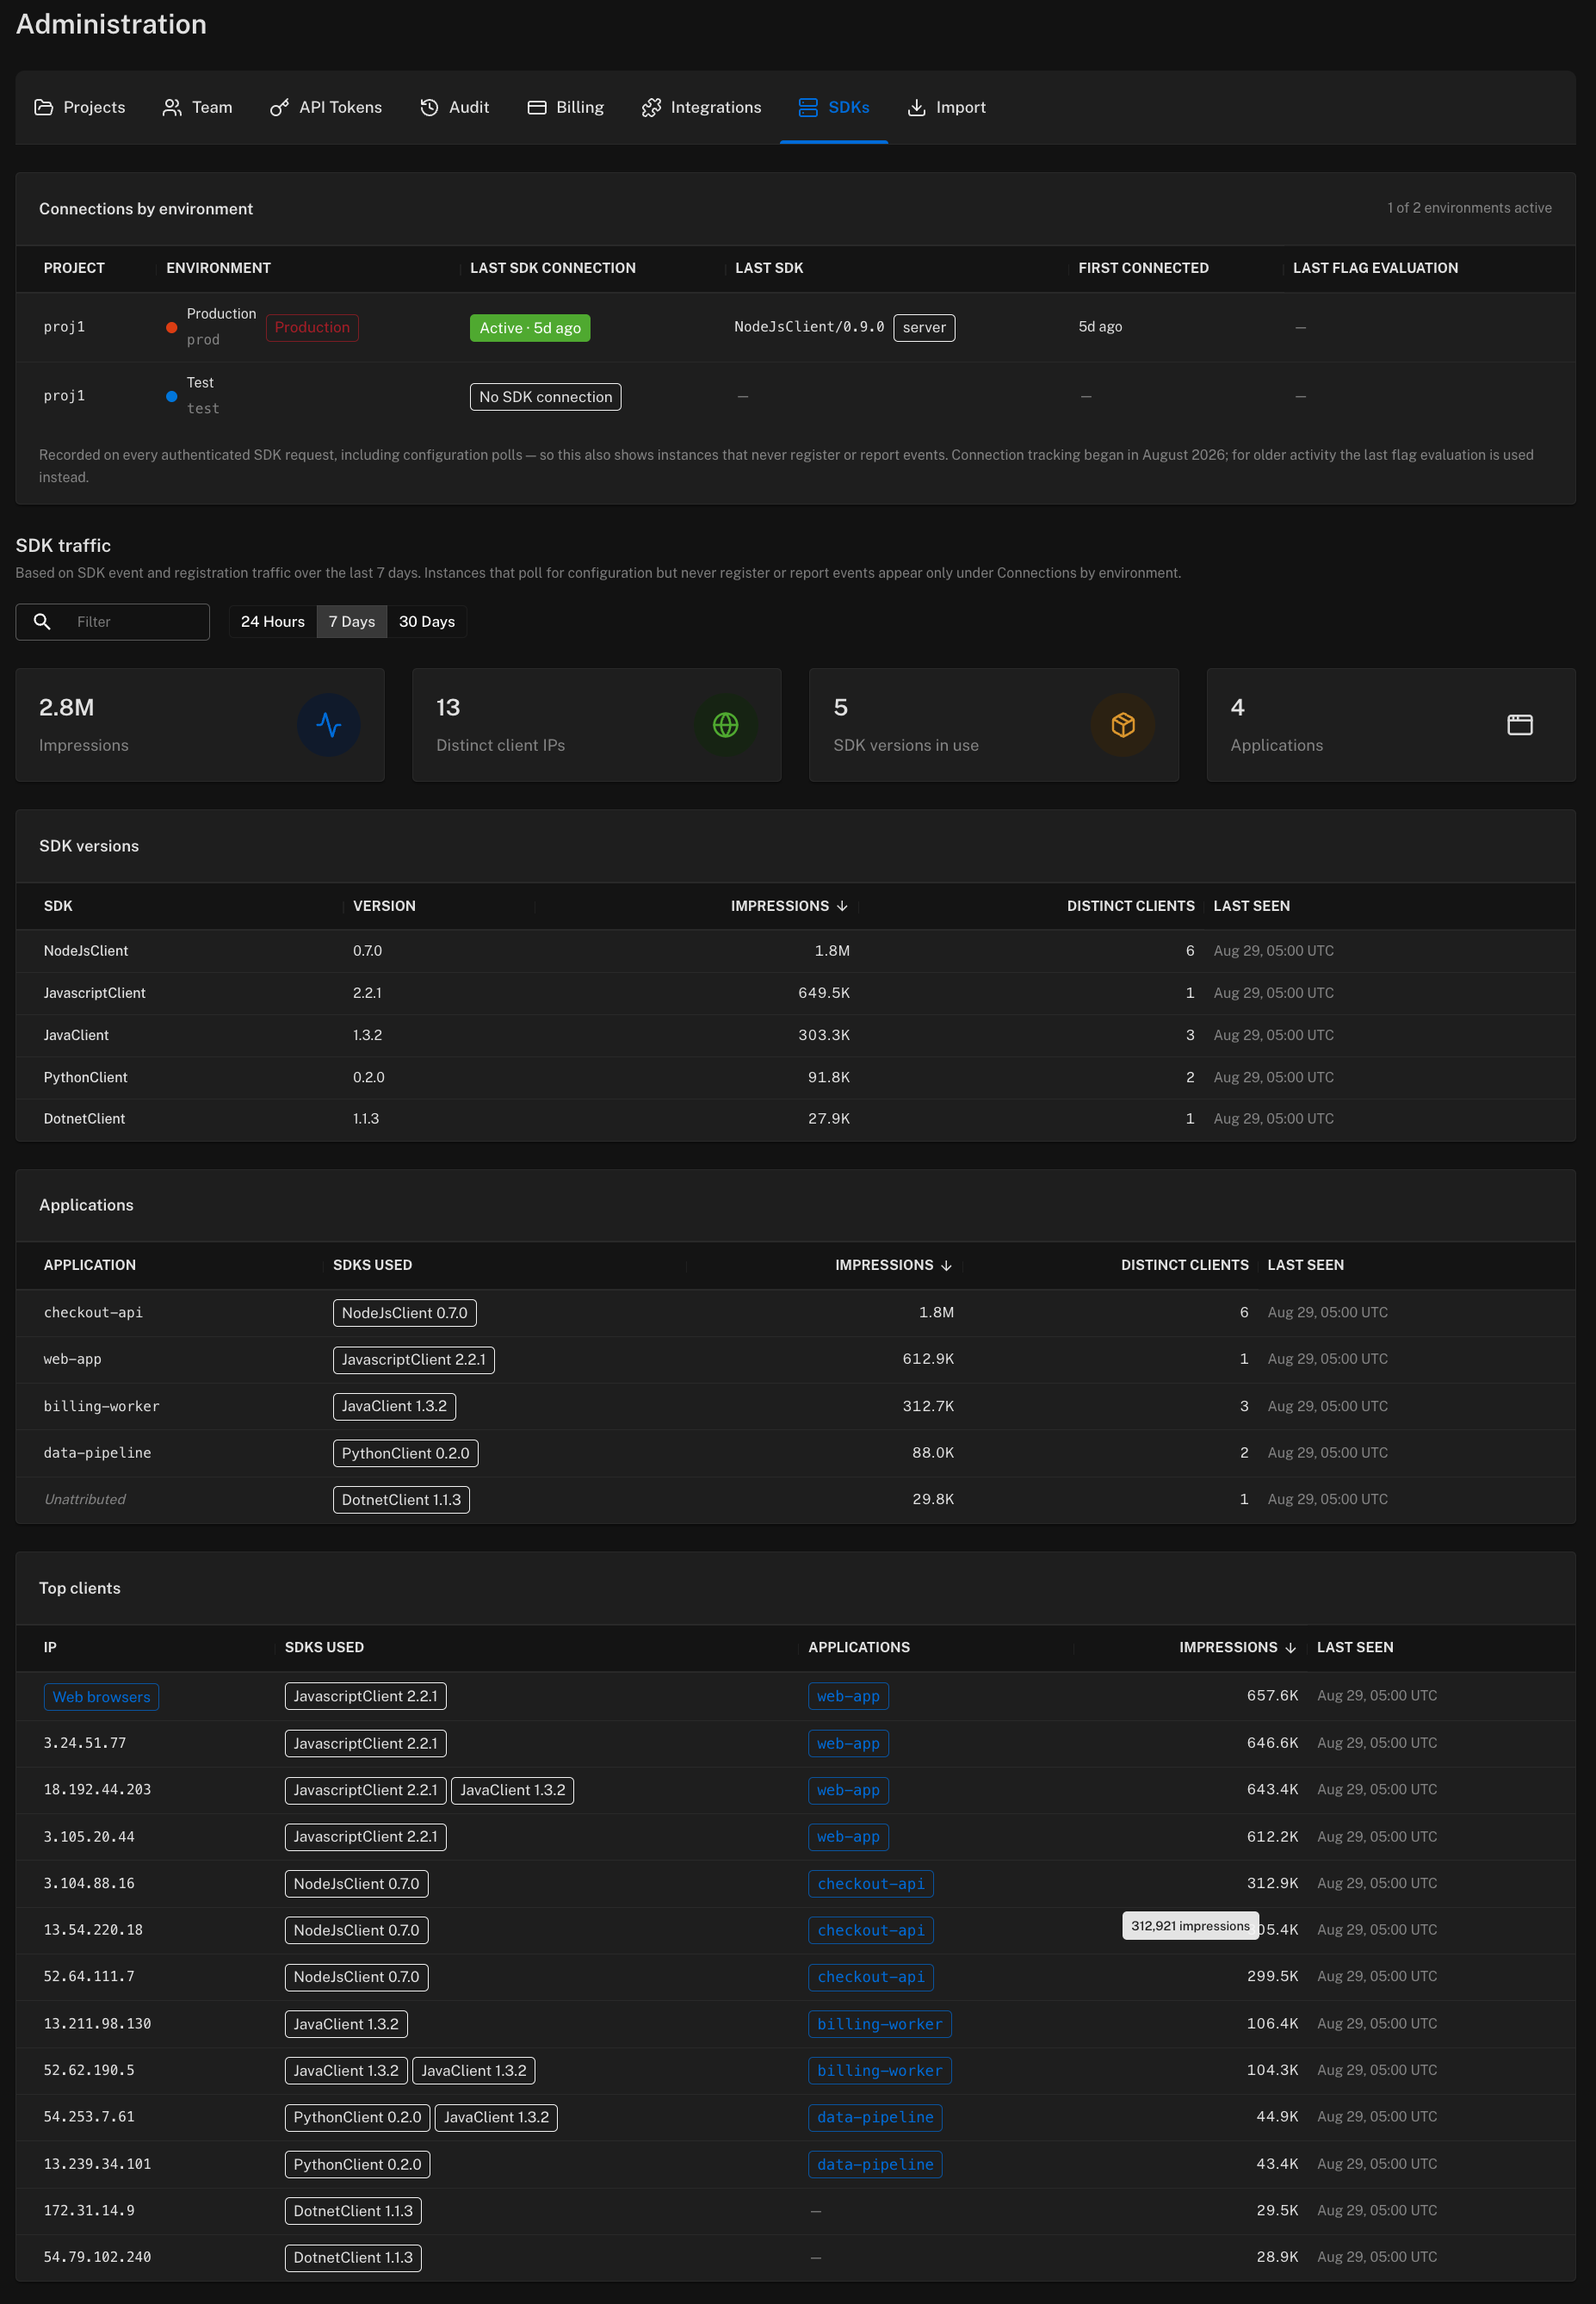Viewport: 1596px width, 2304px height.
Task: Click the Web browsers chip in Top clients
Action: tap(101, 1696)
